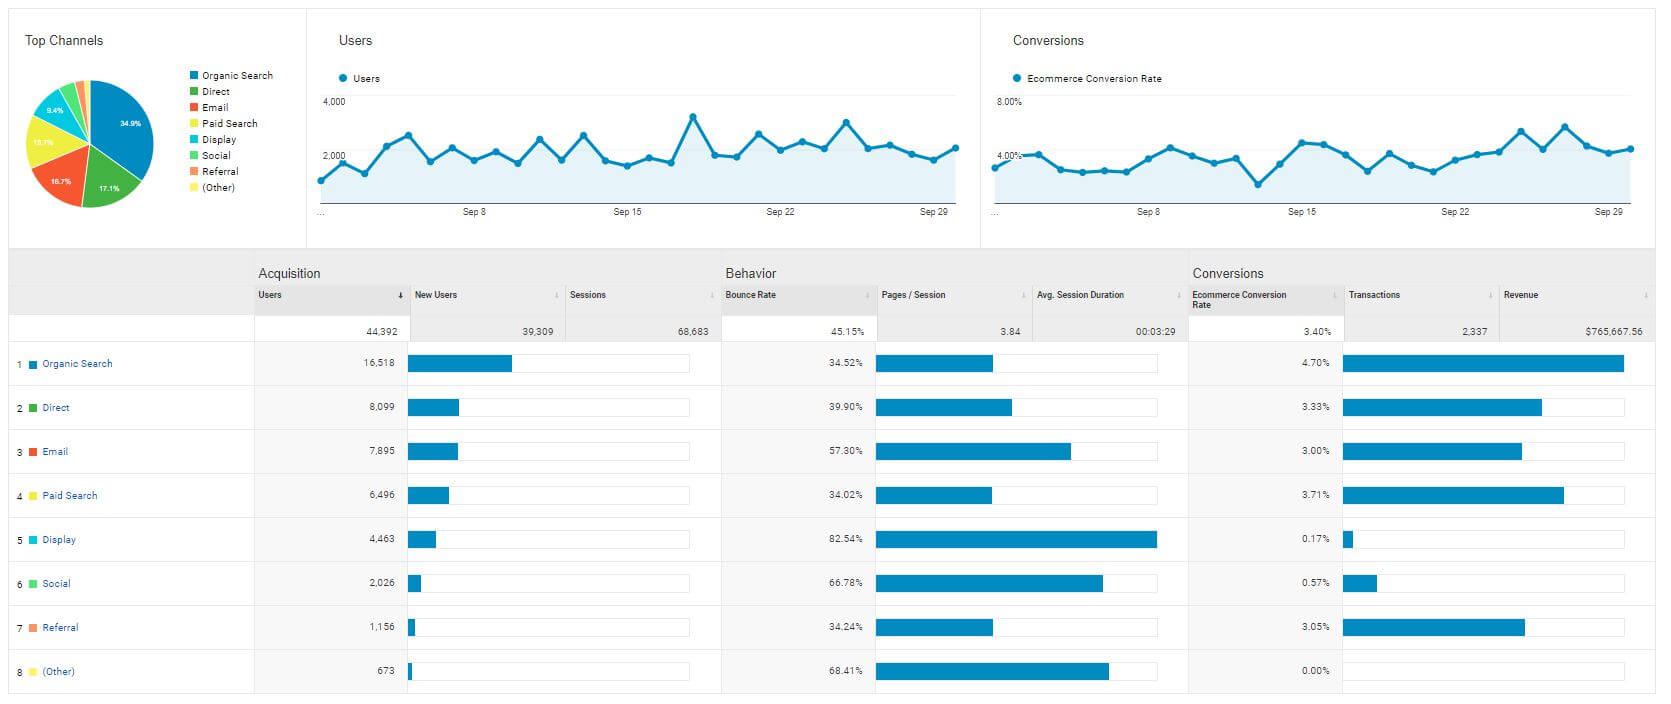Click the Organic Search conversion rate bar

(x=1483, y=364)
